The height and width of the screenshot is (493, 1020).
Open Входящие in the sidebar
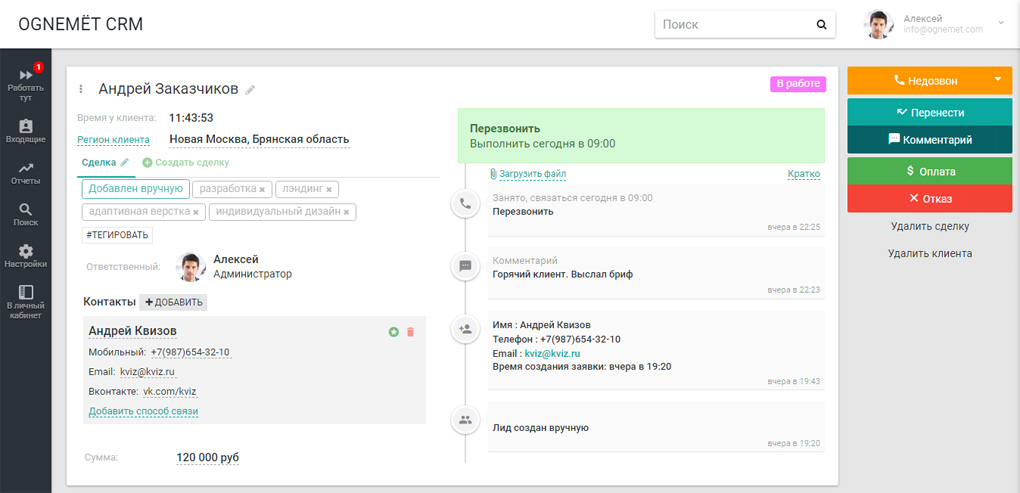click(x=25, y=131)
